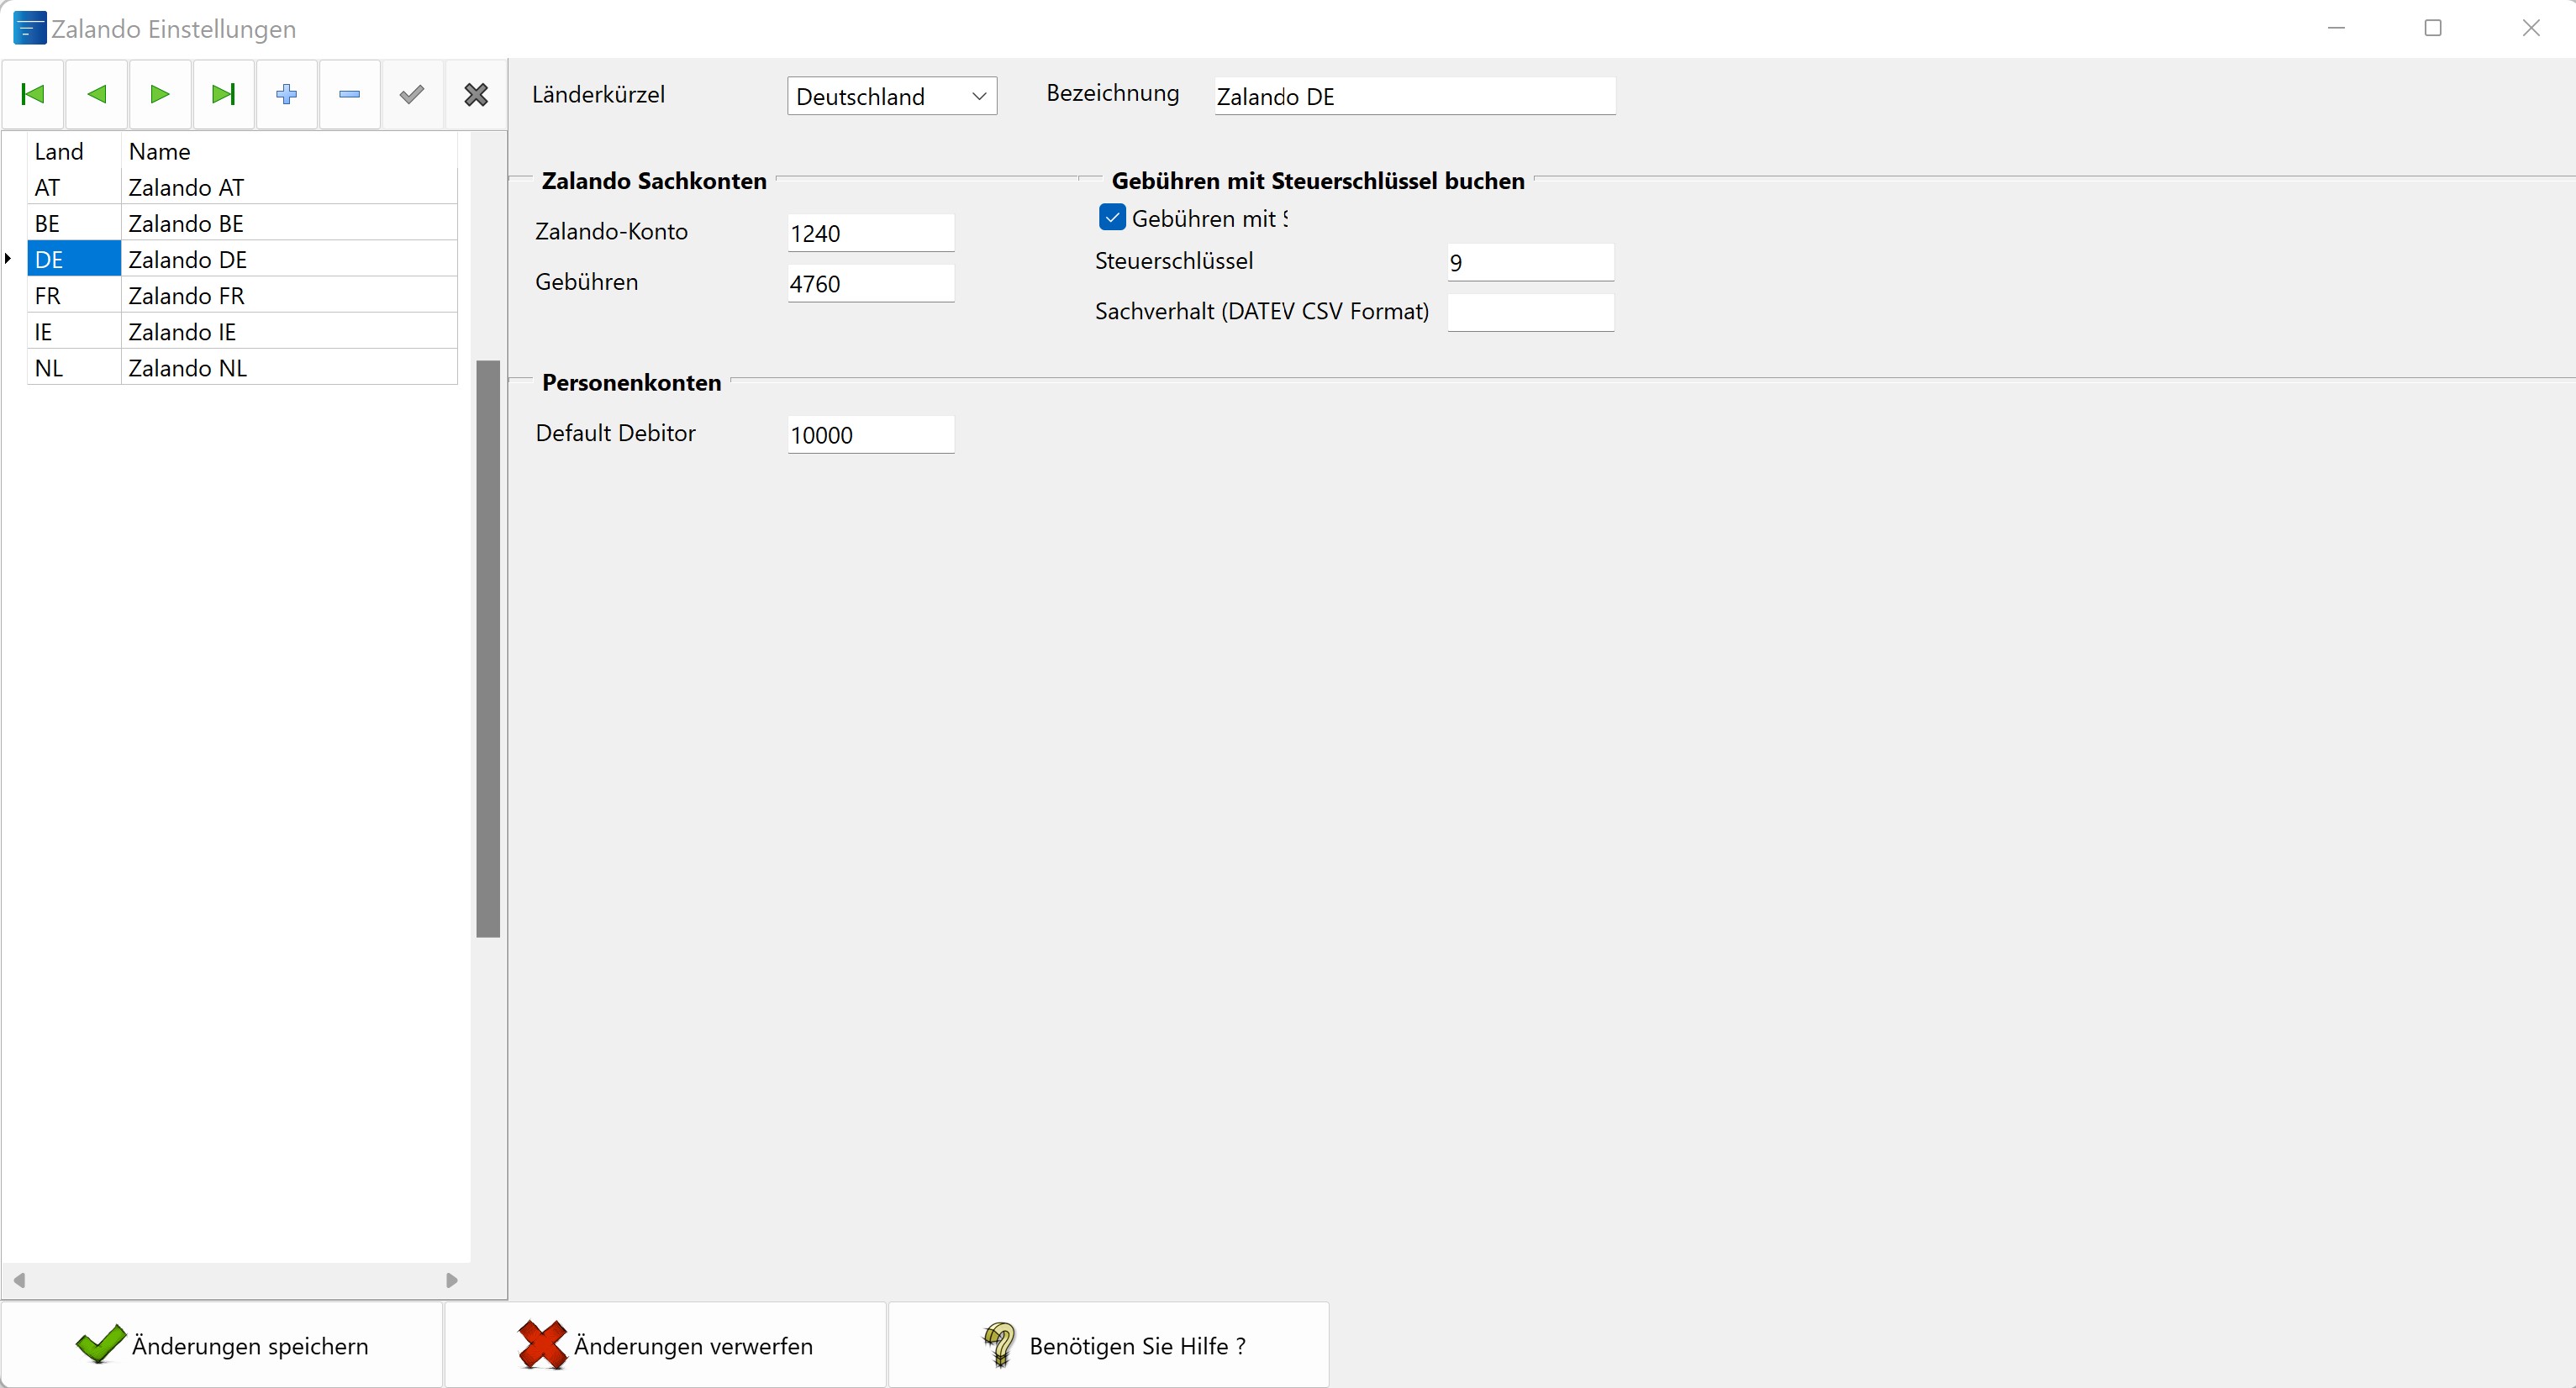2576x1388 pixels.
Task: Cancel edit with black X icon
Action: click(x=476, y=94)
